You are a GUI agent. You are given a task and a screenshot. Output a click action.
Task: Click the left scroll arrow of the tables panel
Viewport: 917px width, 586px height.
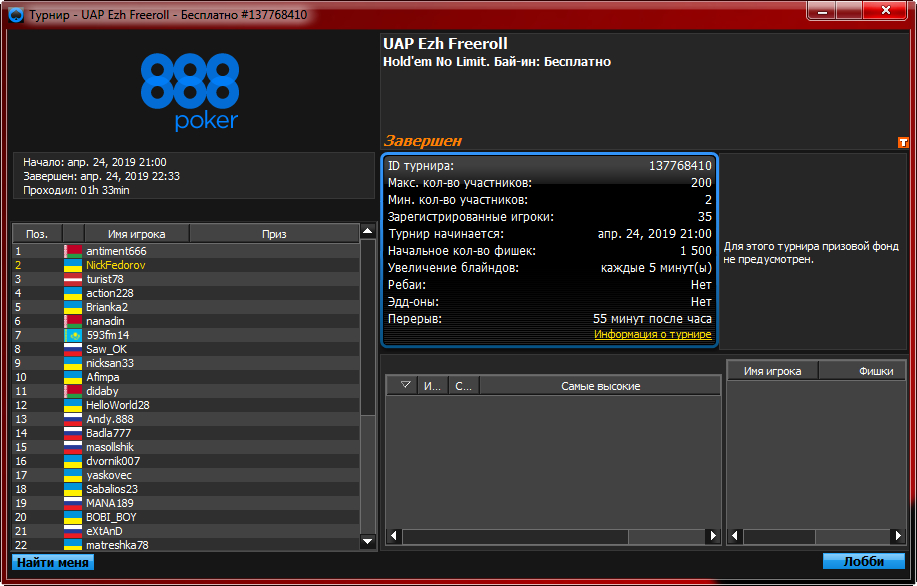[x=394, y=536]
